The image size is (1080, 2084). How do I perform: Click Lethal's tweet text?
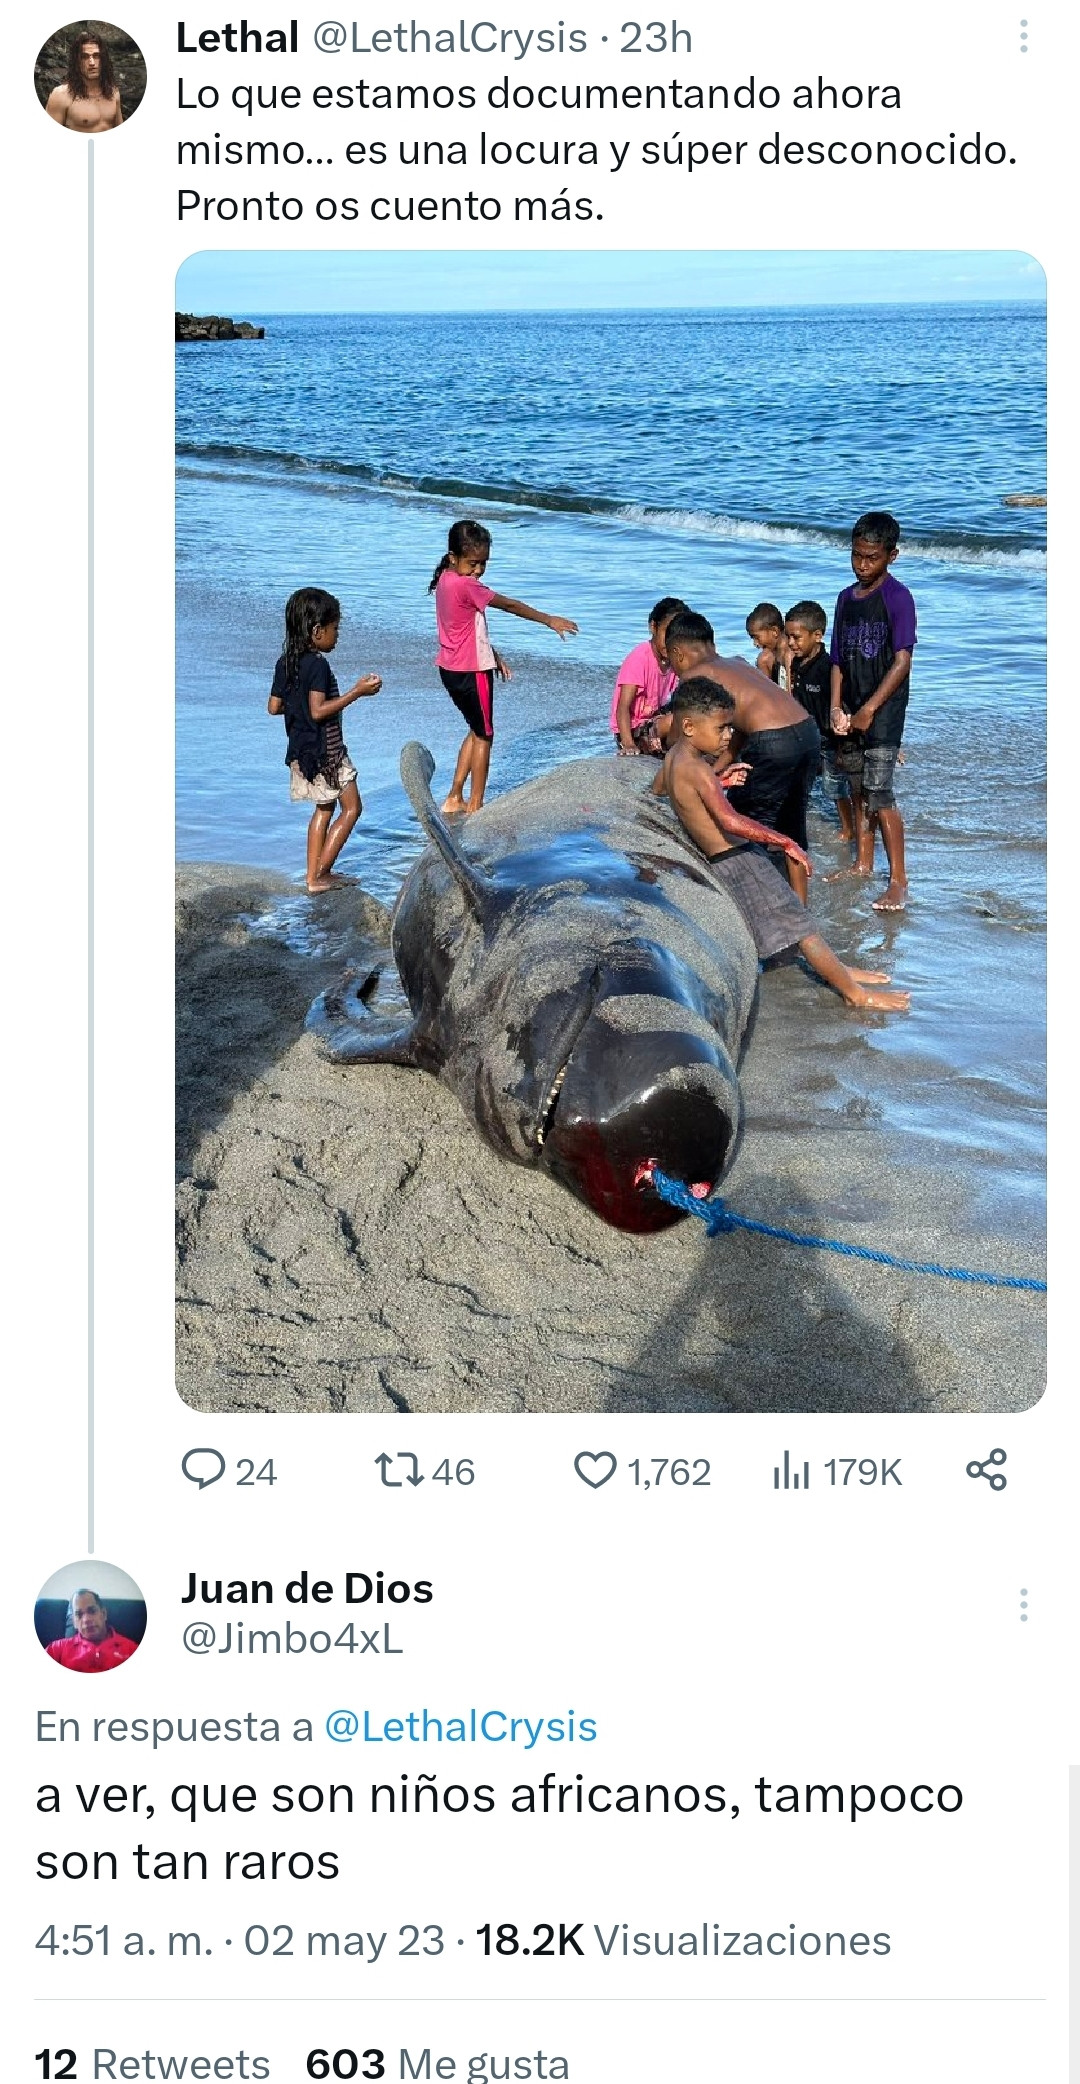pyautogui.click(x=596, y=150)
